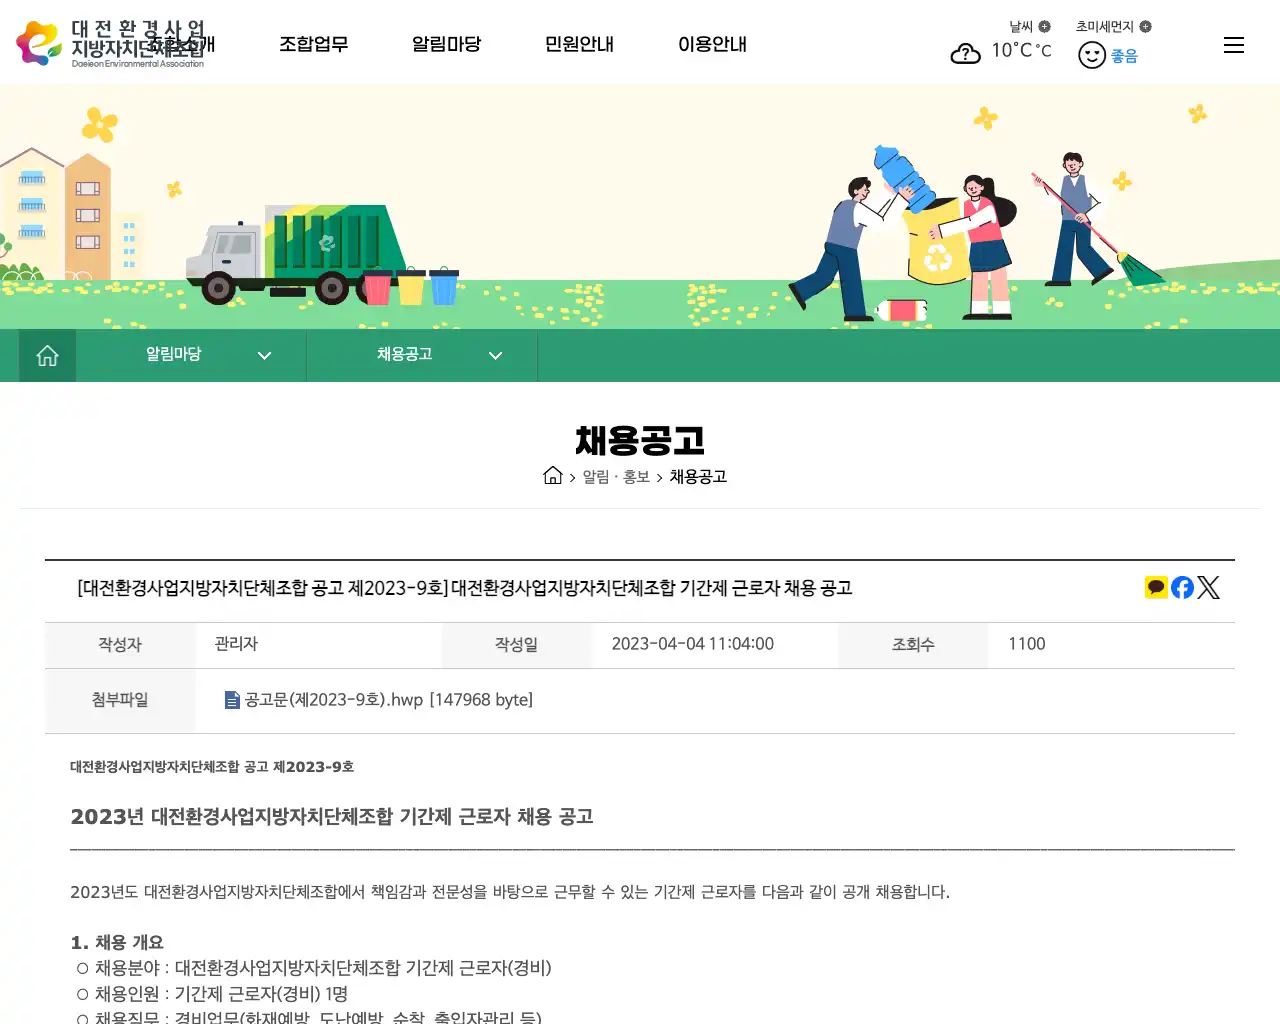The height and width of the screenshot is (1024, 1280).
Task: Share the post via KakaoTalk icon
Action: click(x=1156, y=587)
